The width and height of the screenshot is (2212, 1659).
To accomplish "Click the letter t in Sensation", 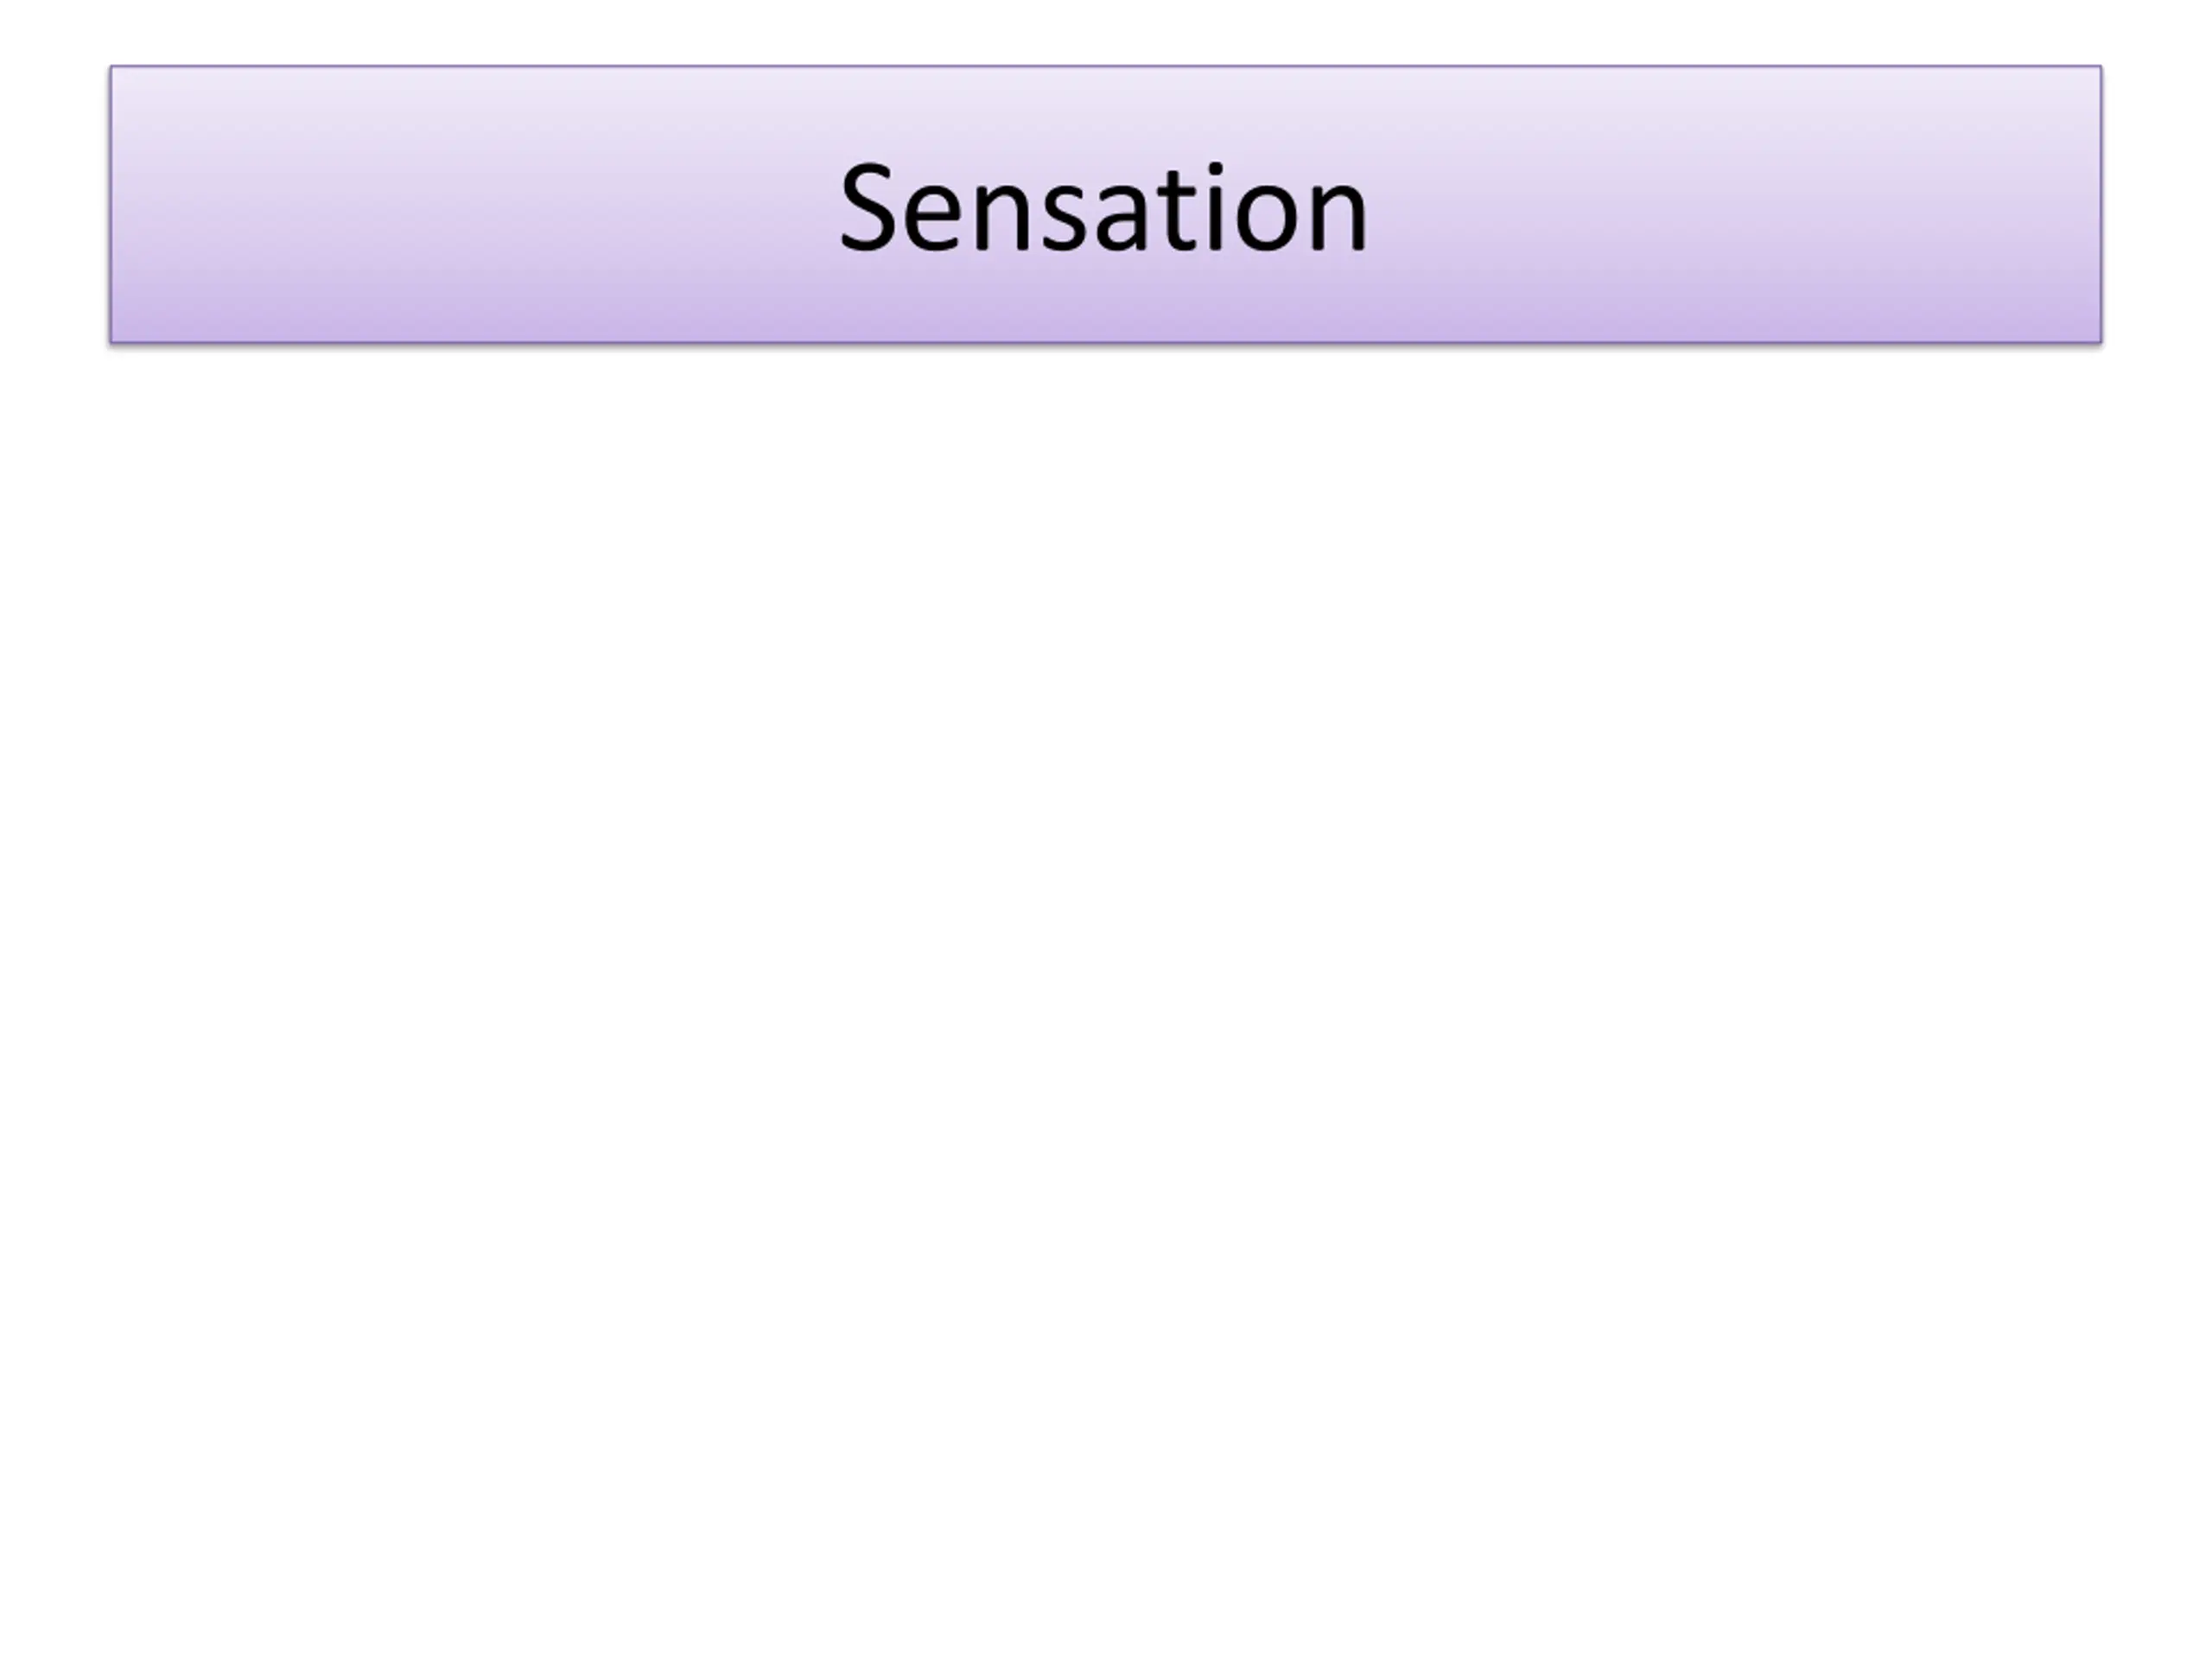I will [1176, 212].
